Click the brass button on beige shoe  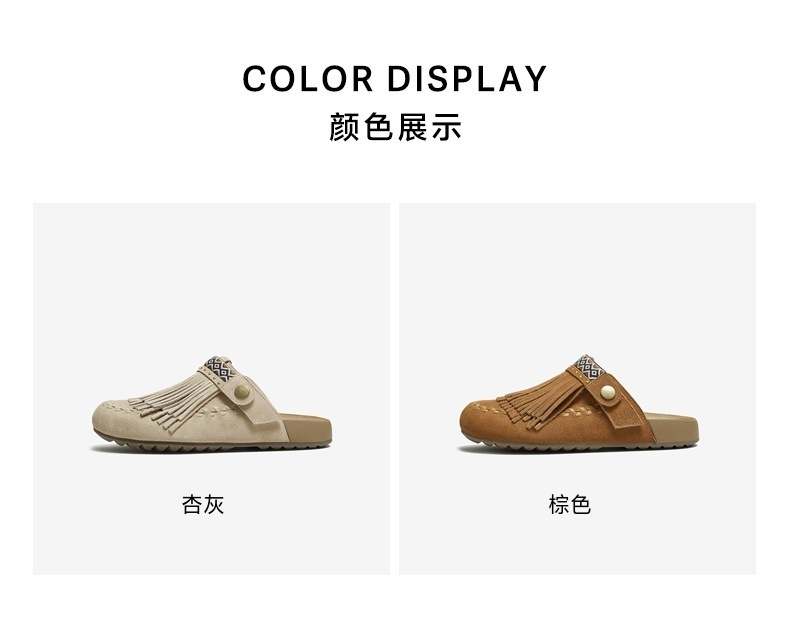click(242, 391)
